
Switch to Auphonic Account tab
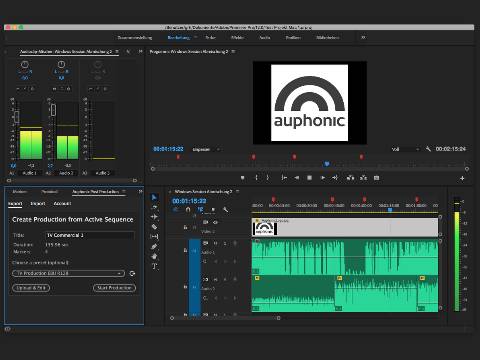click(x=62, y=203)
